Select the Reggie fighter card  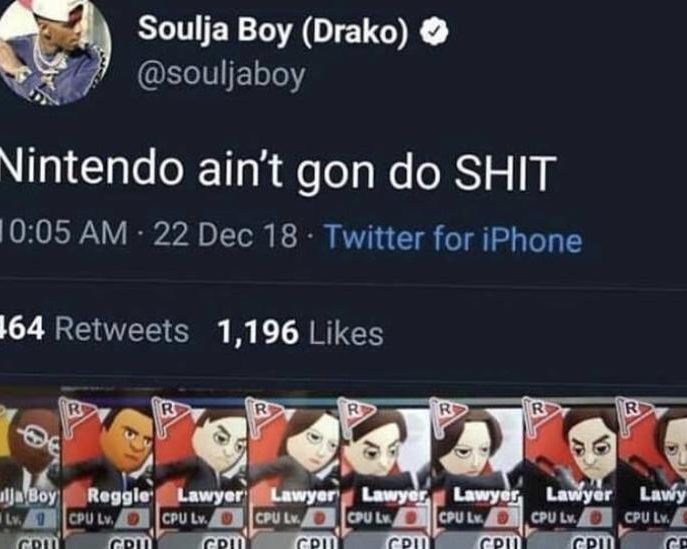click(x=107, y=467)
